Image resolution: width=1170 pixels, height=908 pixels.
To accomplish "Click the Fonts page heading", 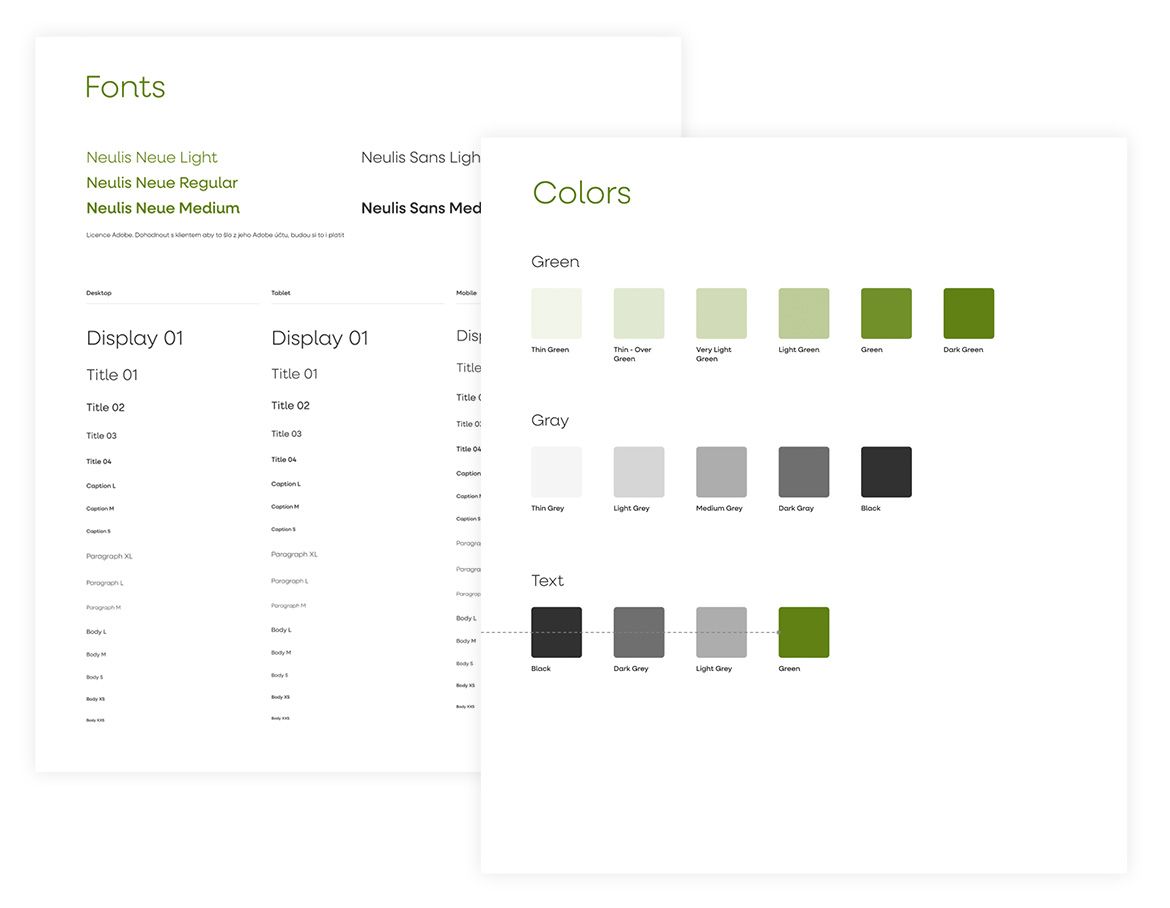I will pos(125,87).
